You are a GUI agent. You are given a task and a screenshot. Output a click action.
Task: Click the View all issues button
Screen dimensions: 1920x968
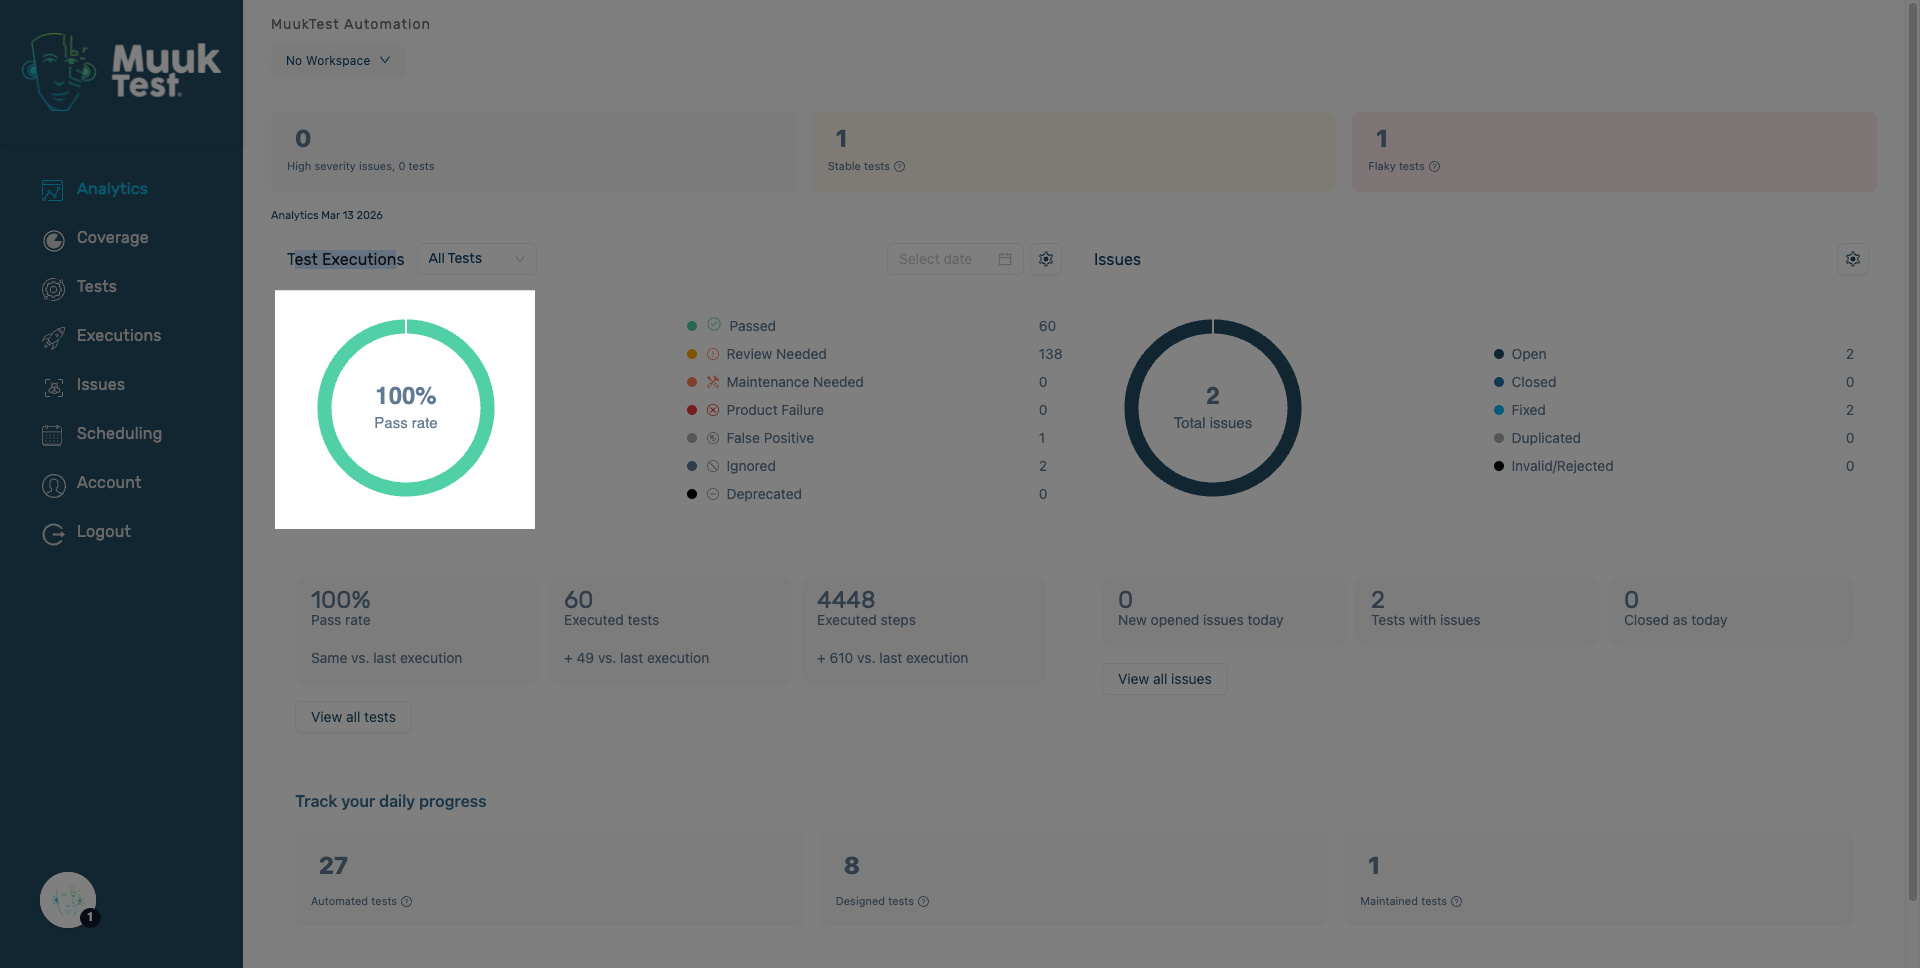tap(1165, 679)
